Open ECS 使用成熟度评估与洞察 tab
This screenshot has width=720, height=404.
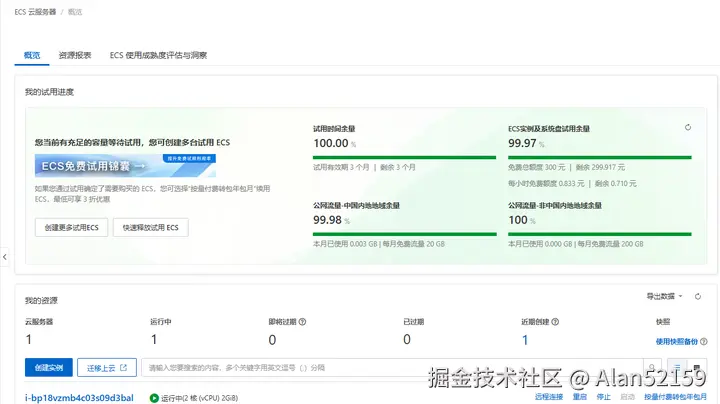coord(158,55)
